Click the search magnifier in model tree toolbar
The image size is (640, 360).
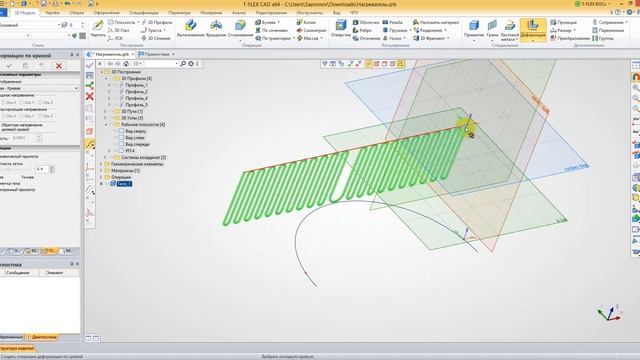pos(183,64)
